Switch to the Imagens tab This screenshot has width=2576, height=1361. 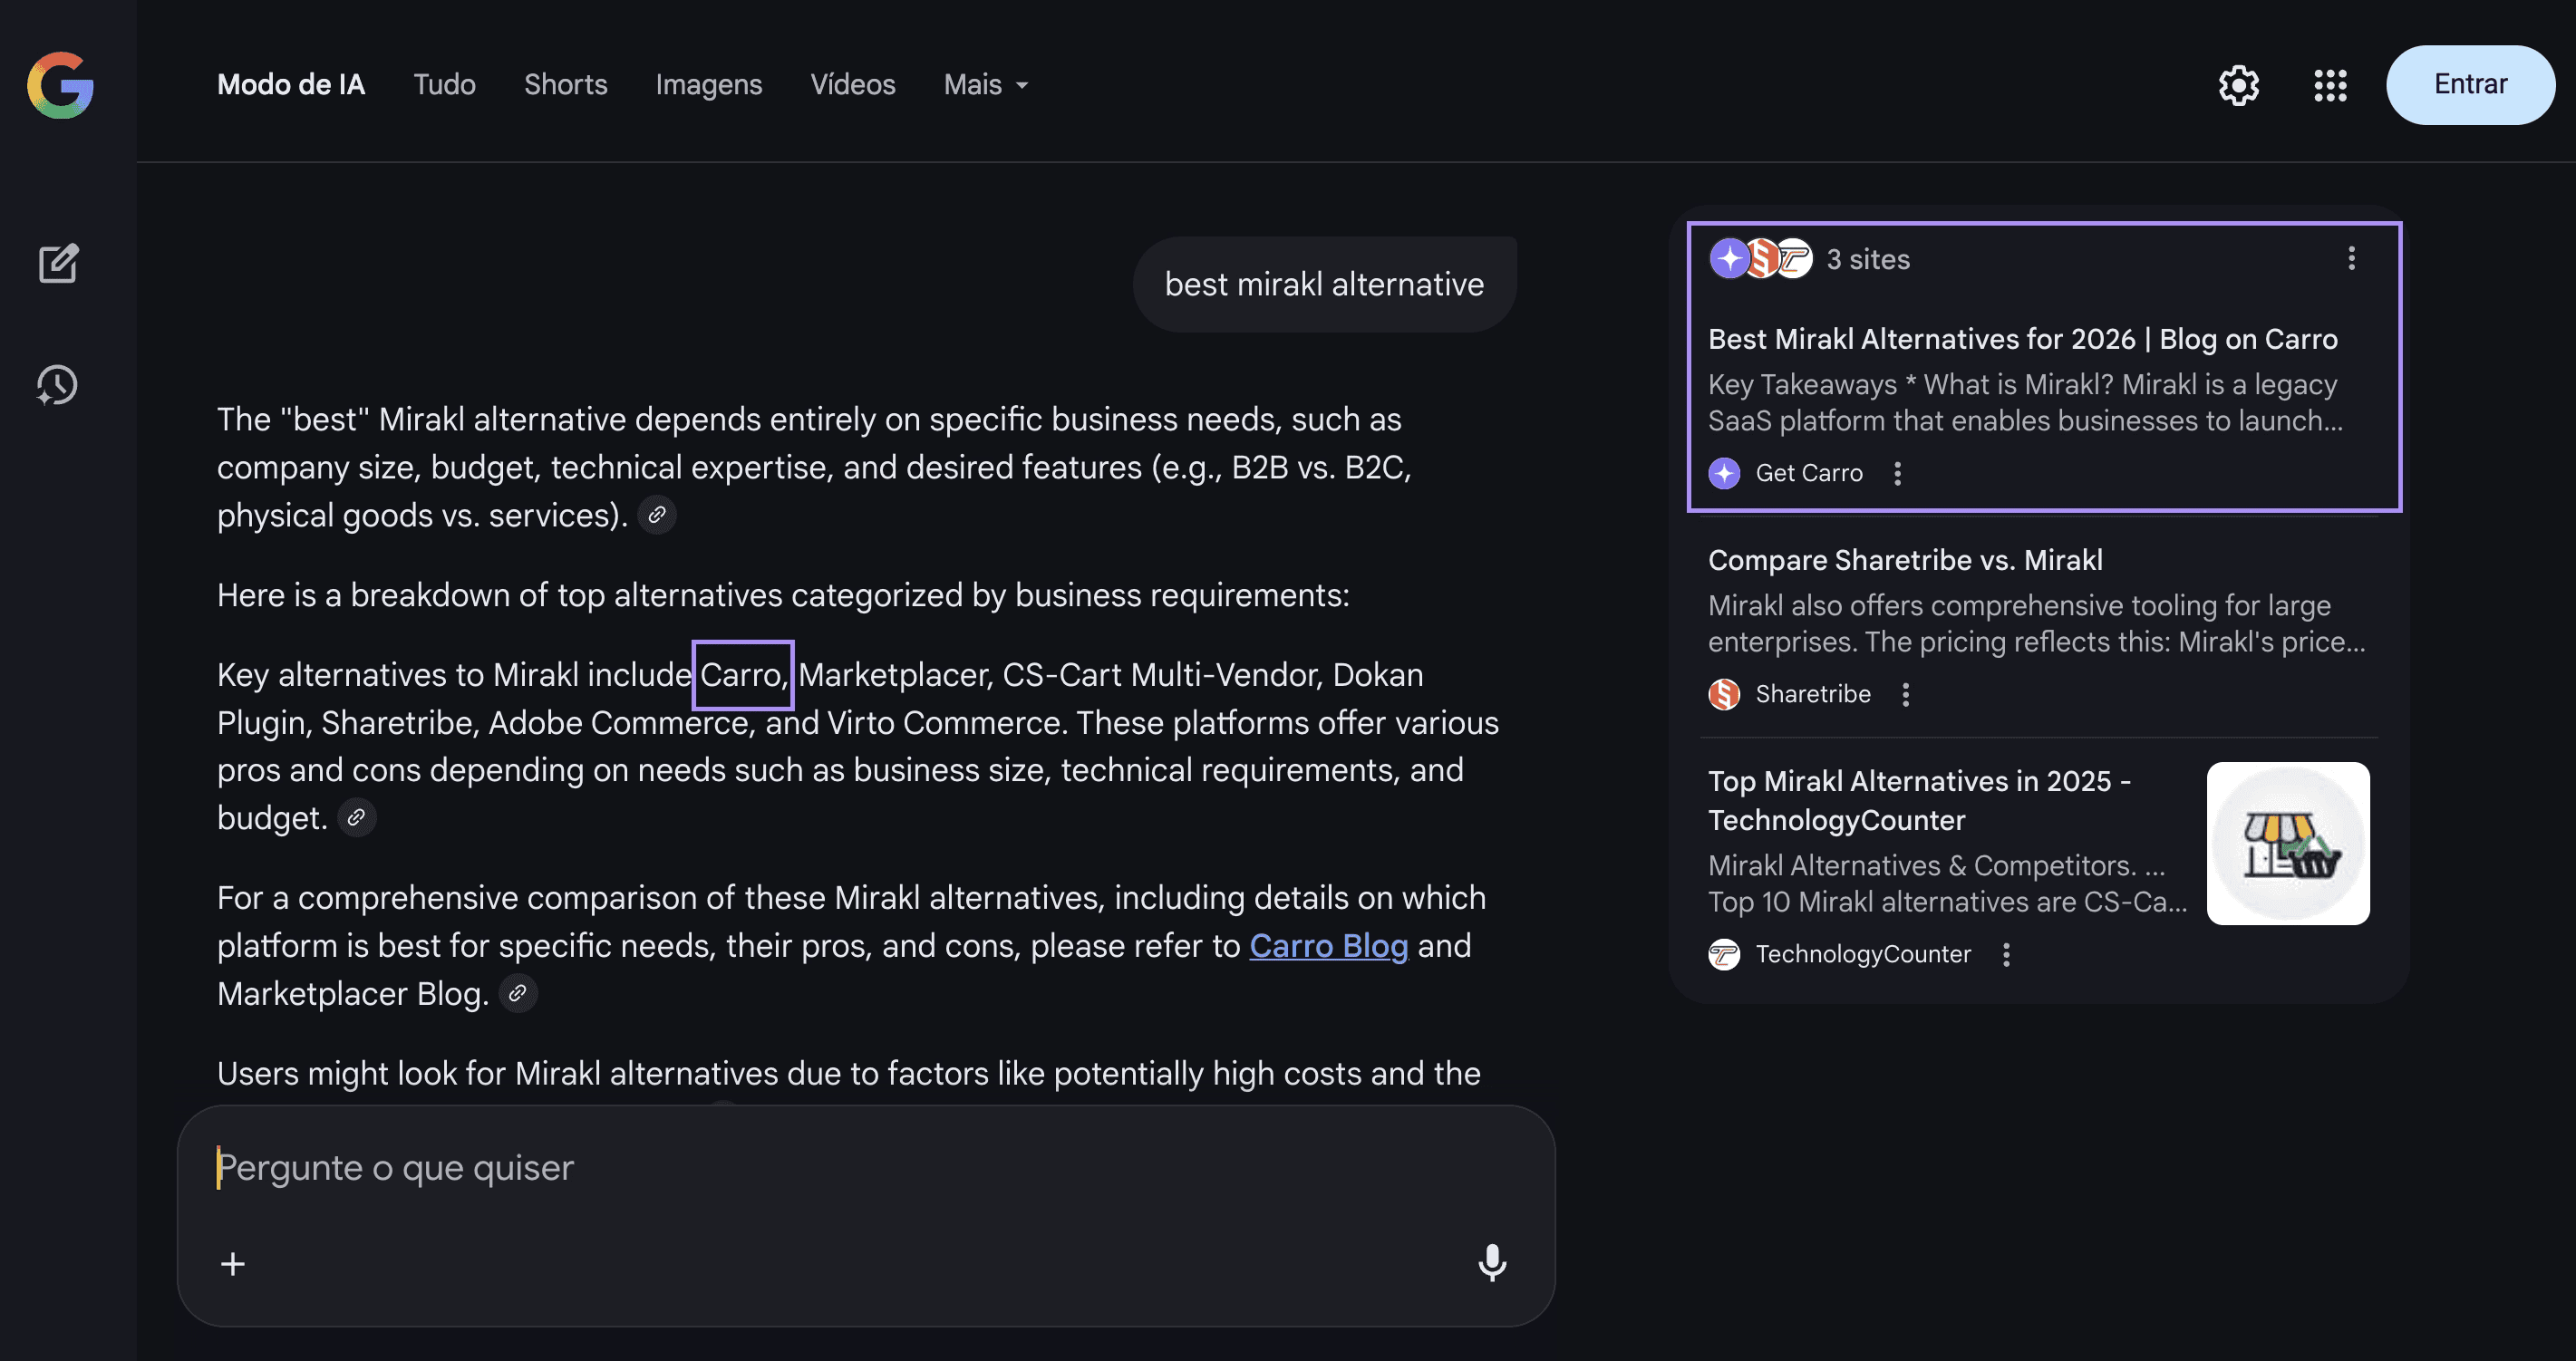tap(709, 85)
